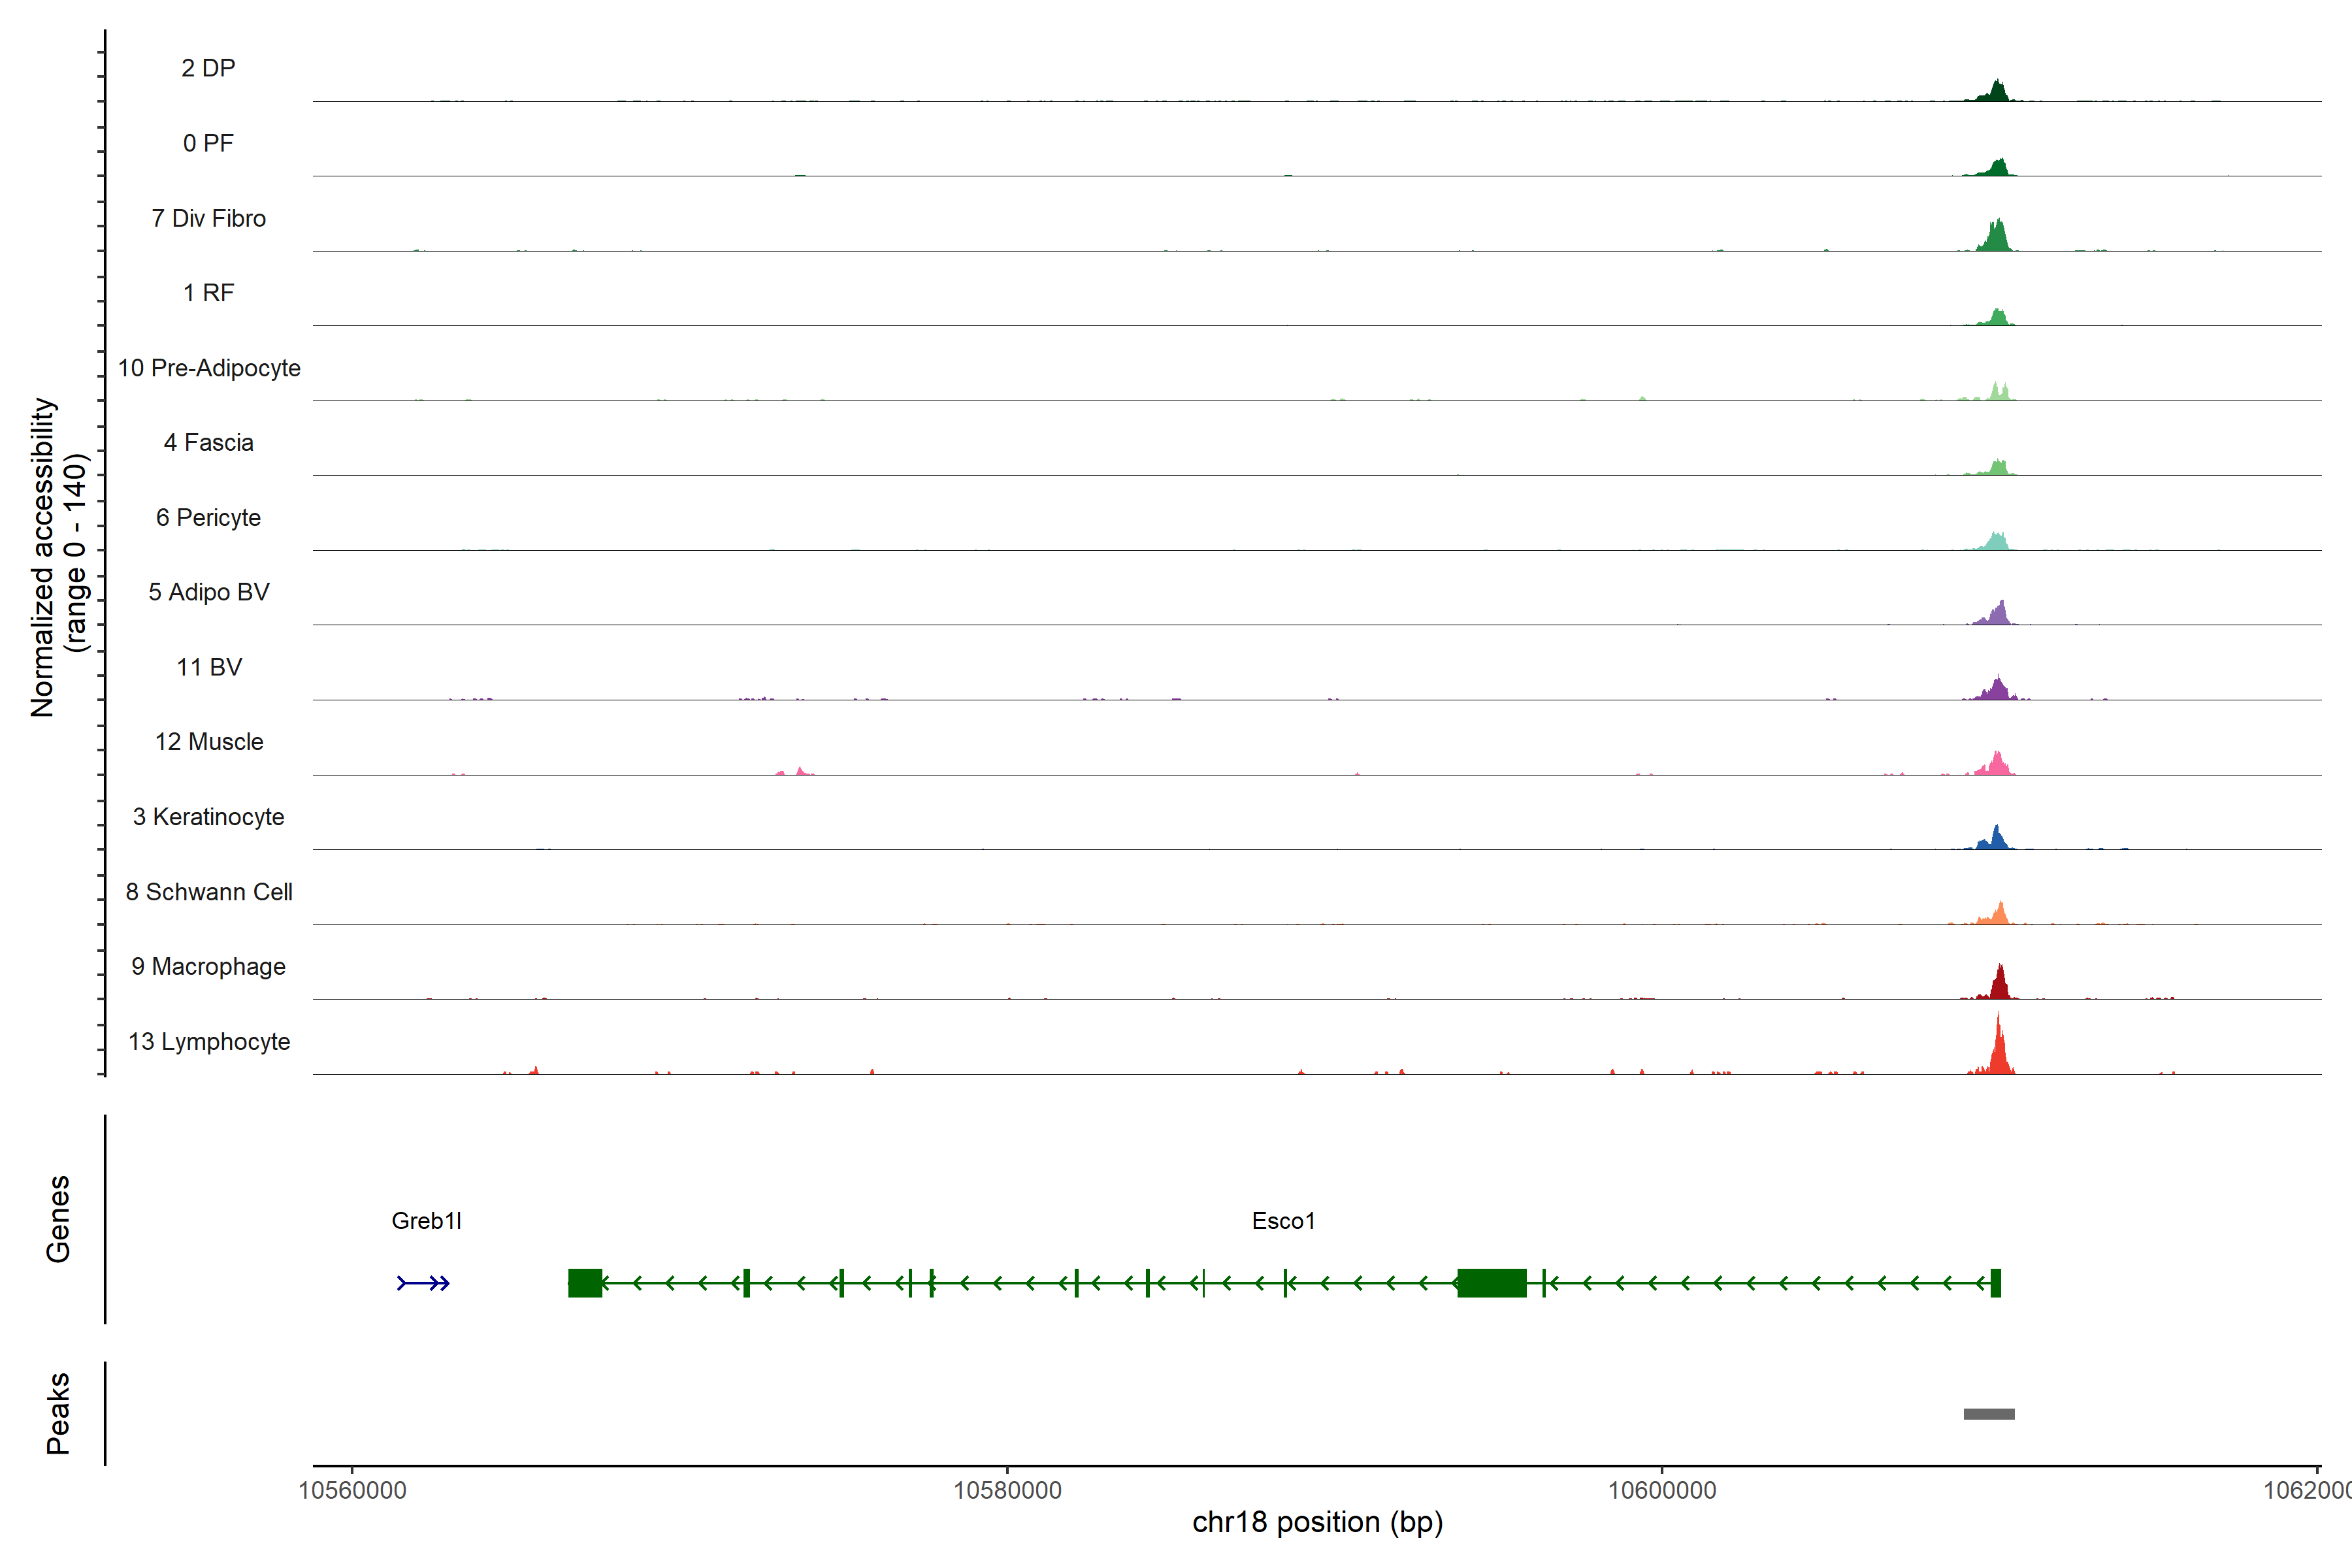
Task: Click the Esco1 leftmost exon block
Action: [585, 1283]
